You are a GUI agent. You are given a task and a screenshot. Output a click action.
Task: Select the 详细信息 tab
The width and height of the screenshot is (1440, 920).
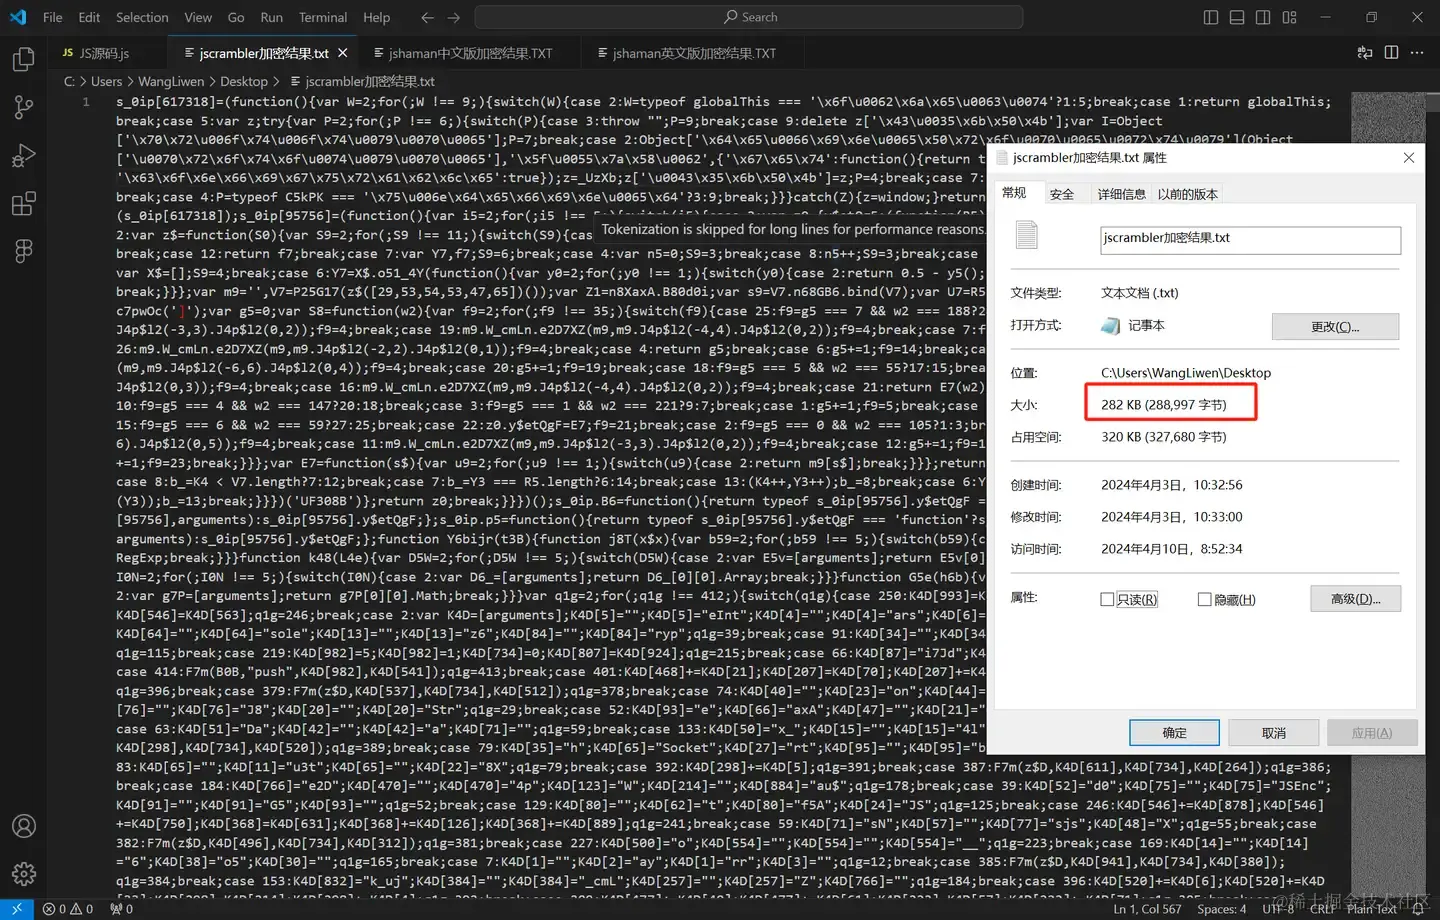(1121, 194)
